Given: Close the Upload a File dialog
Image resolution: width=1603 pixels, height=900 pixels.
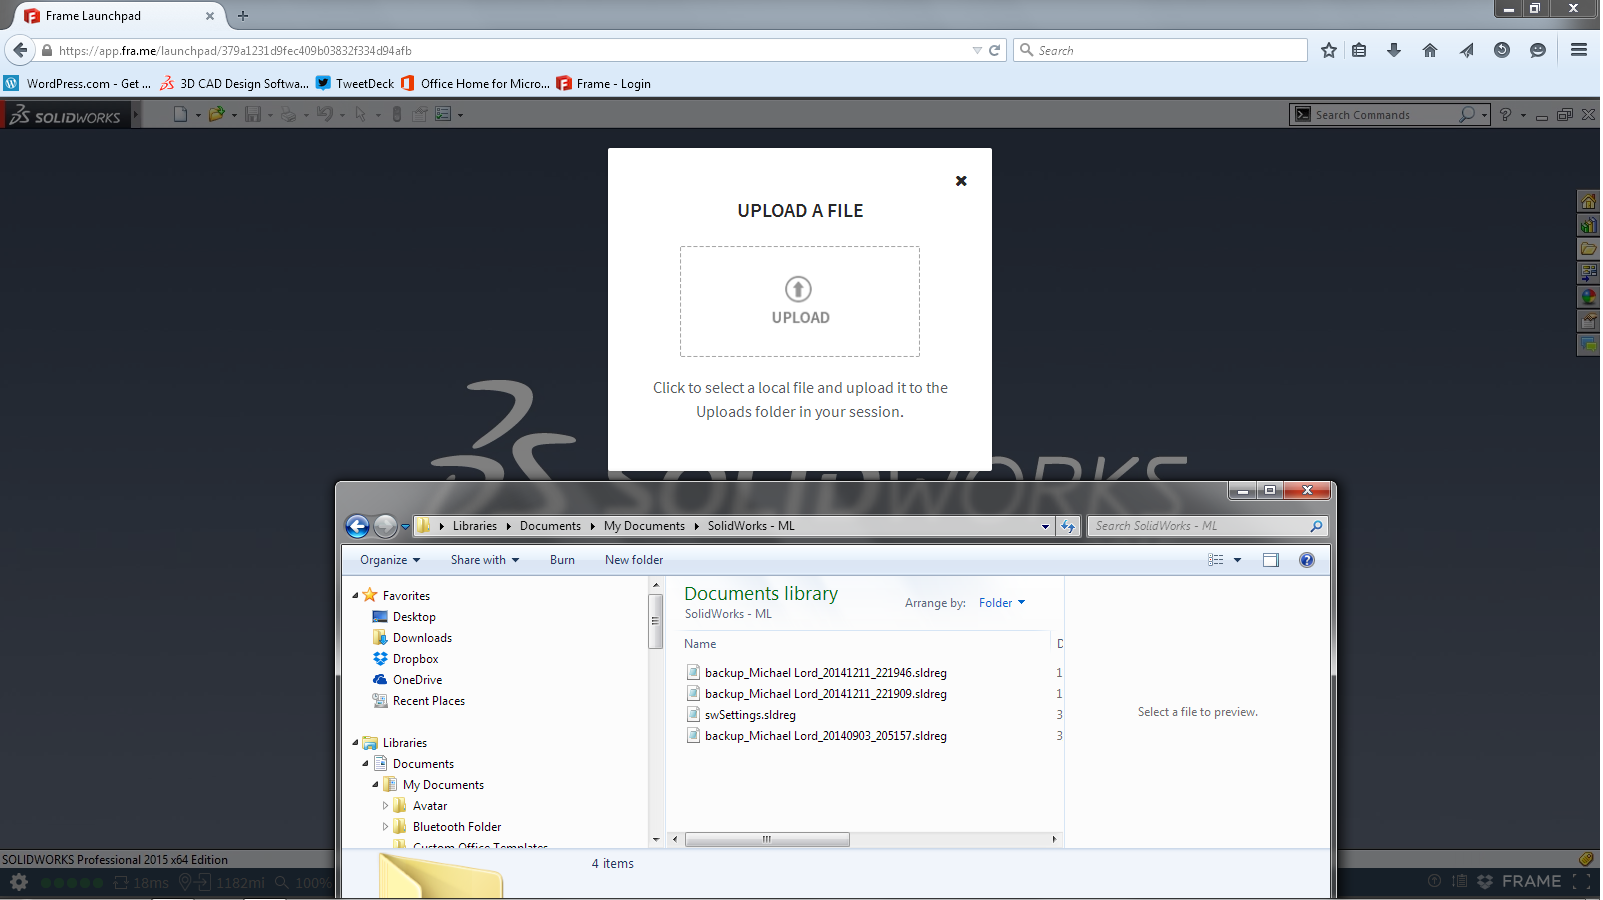Looking at the screenshot, I should pyautogui.click(x=961, y=181).
